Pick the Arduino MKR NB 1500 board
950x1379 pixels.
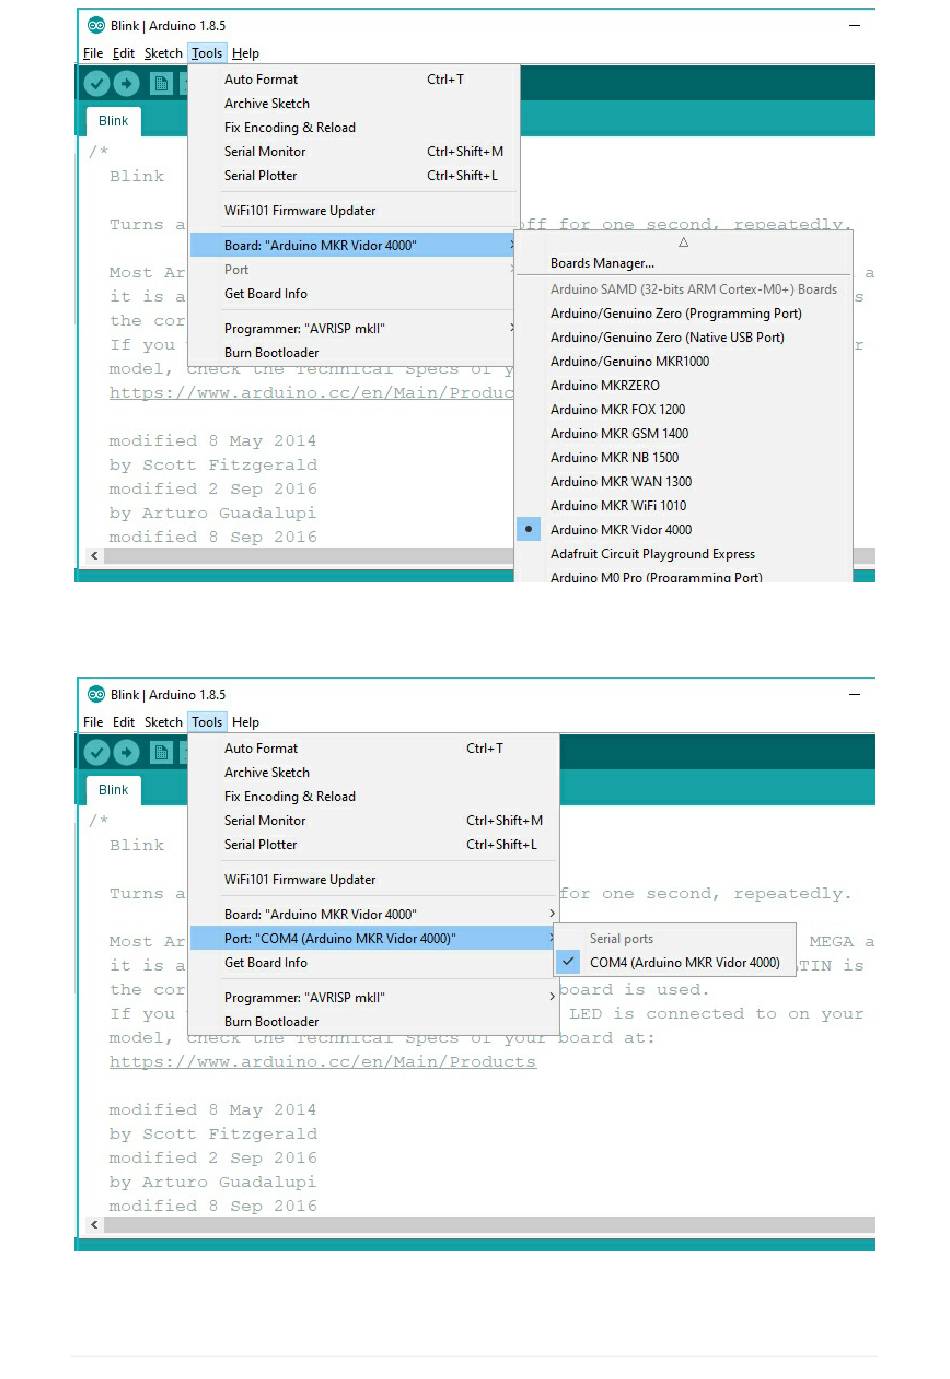click(615, 457)
